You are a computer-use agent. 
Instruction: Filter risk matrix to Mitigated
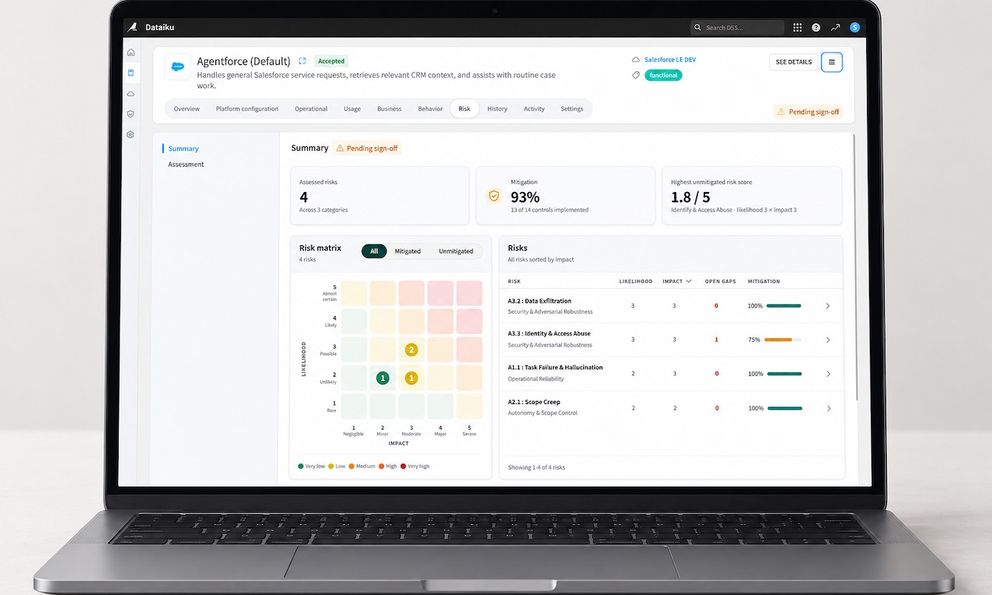pos(407,251)
